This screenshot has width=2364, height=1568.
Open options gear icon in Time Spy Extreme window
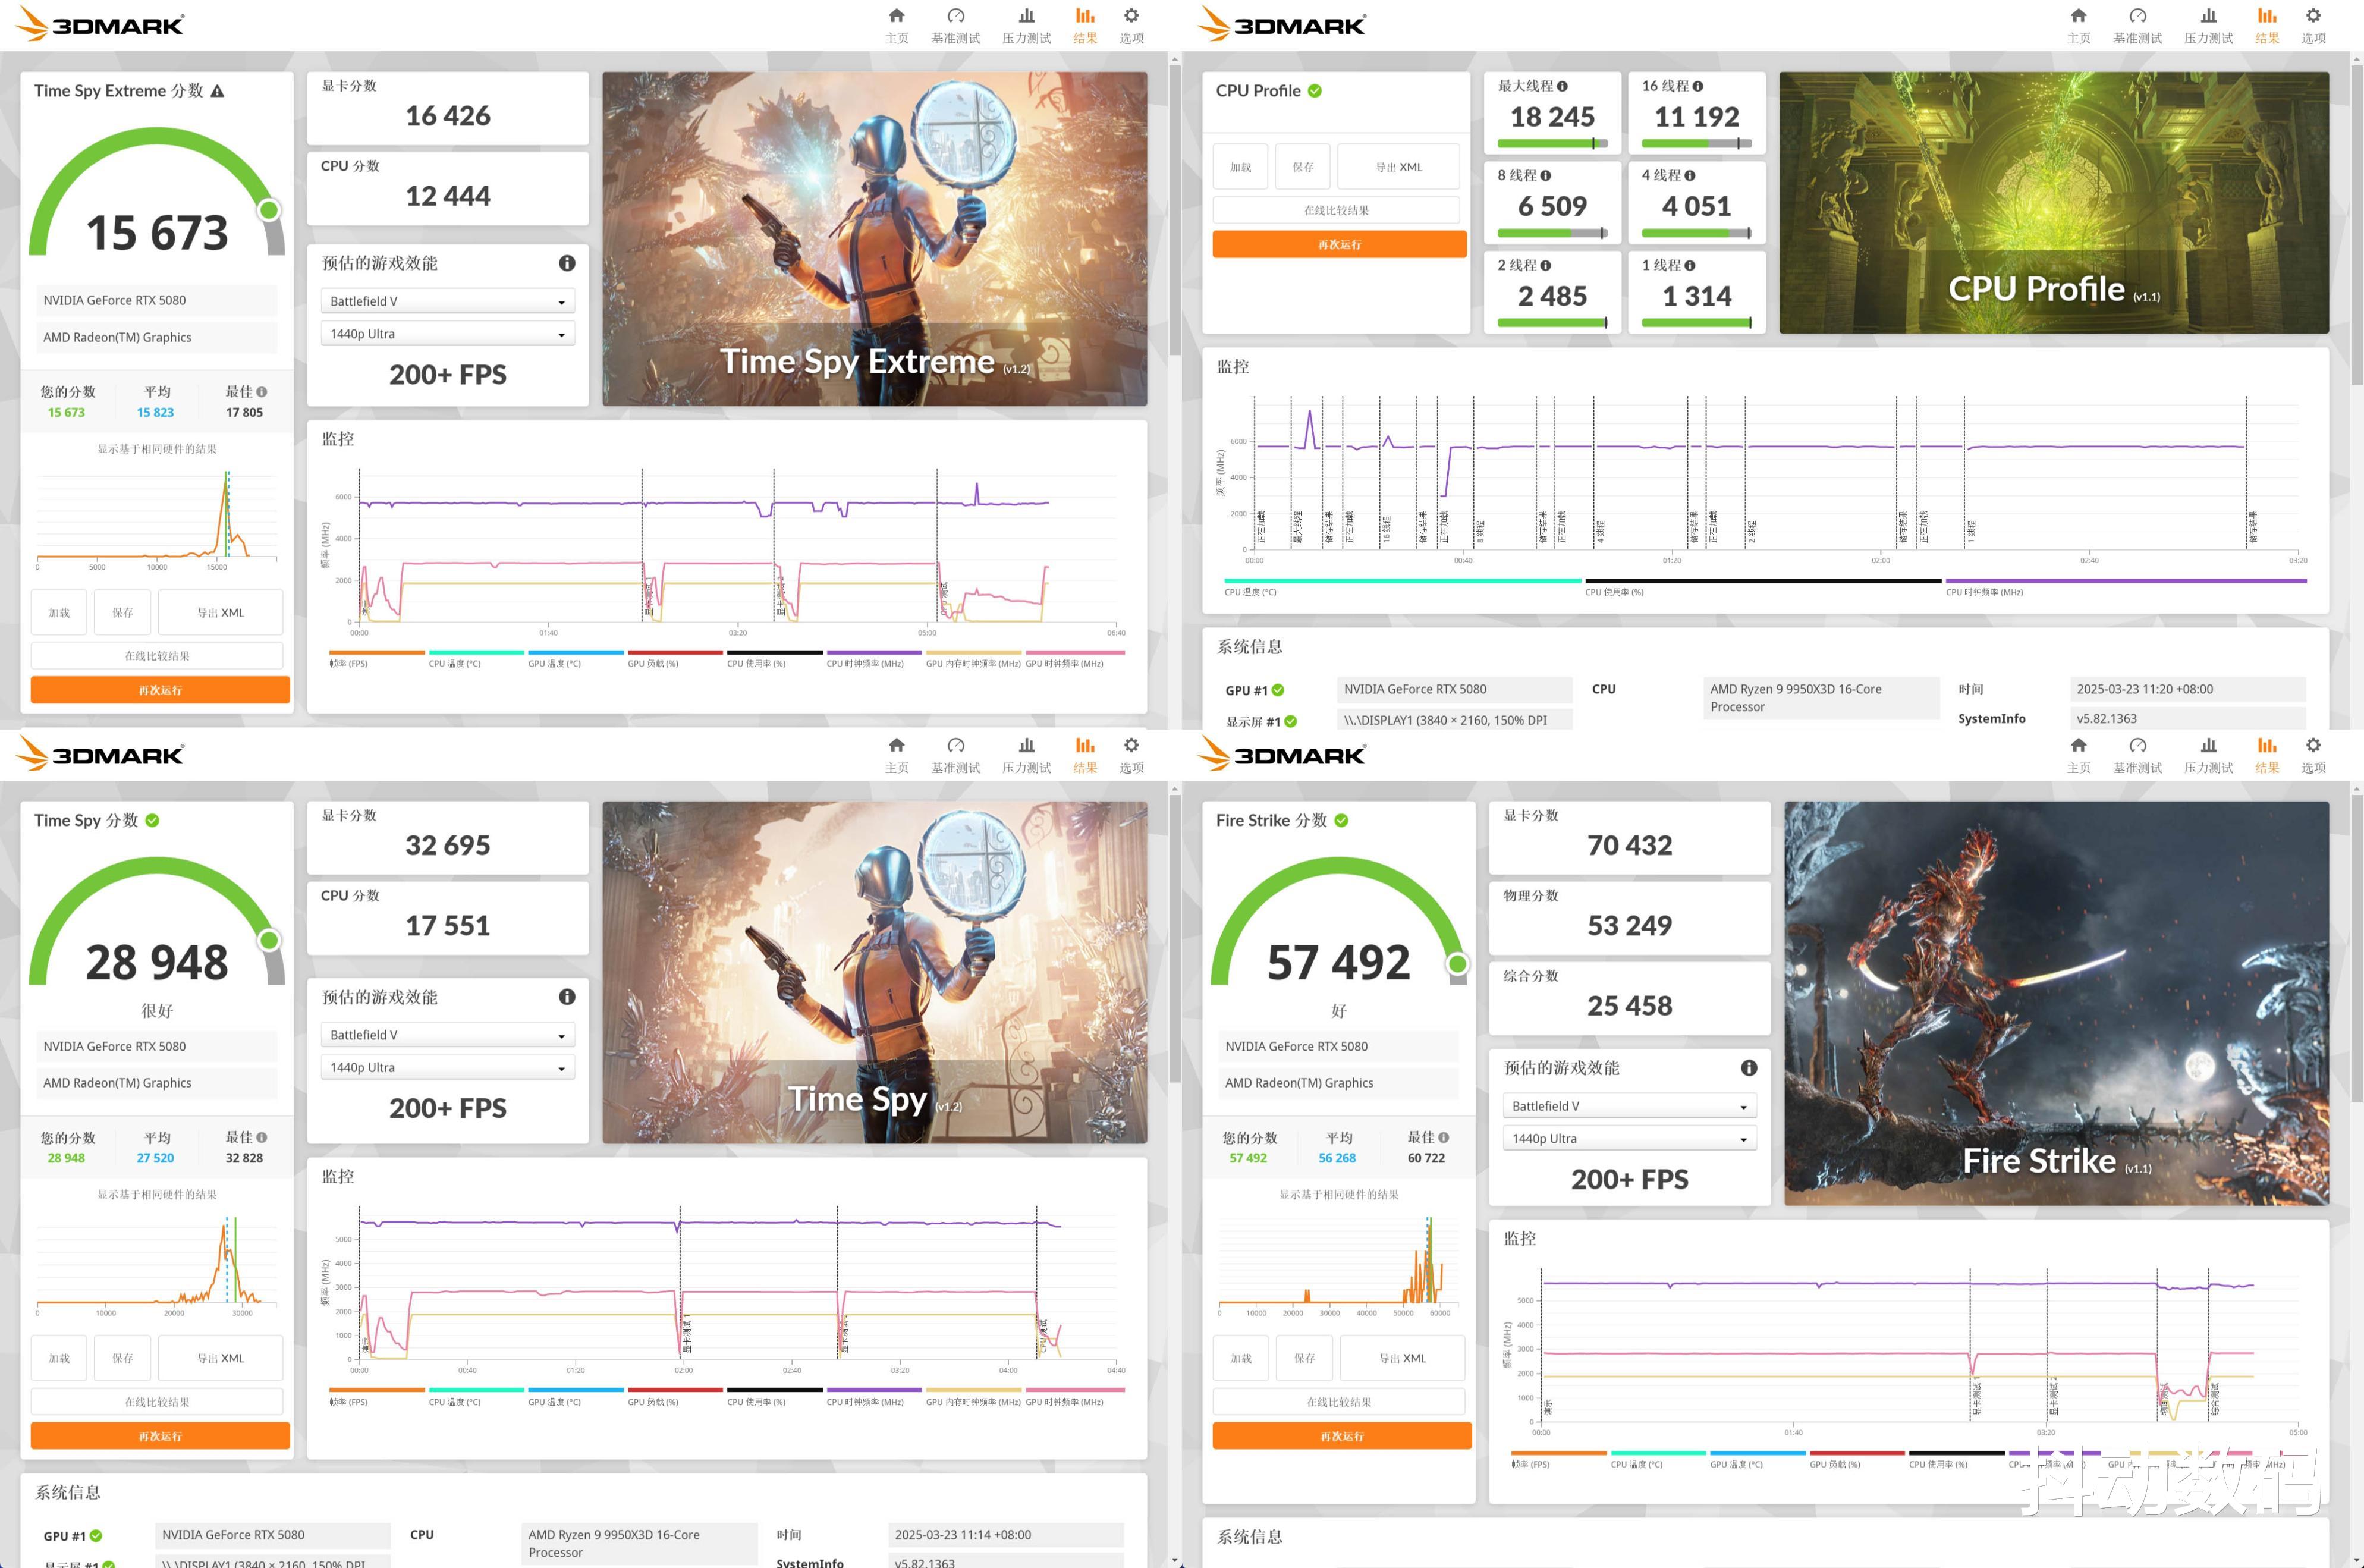[x=1131, y=16]
